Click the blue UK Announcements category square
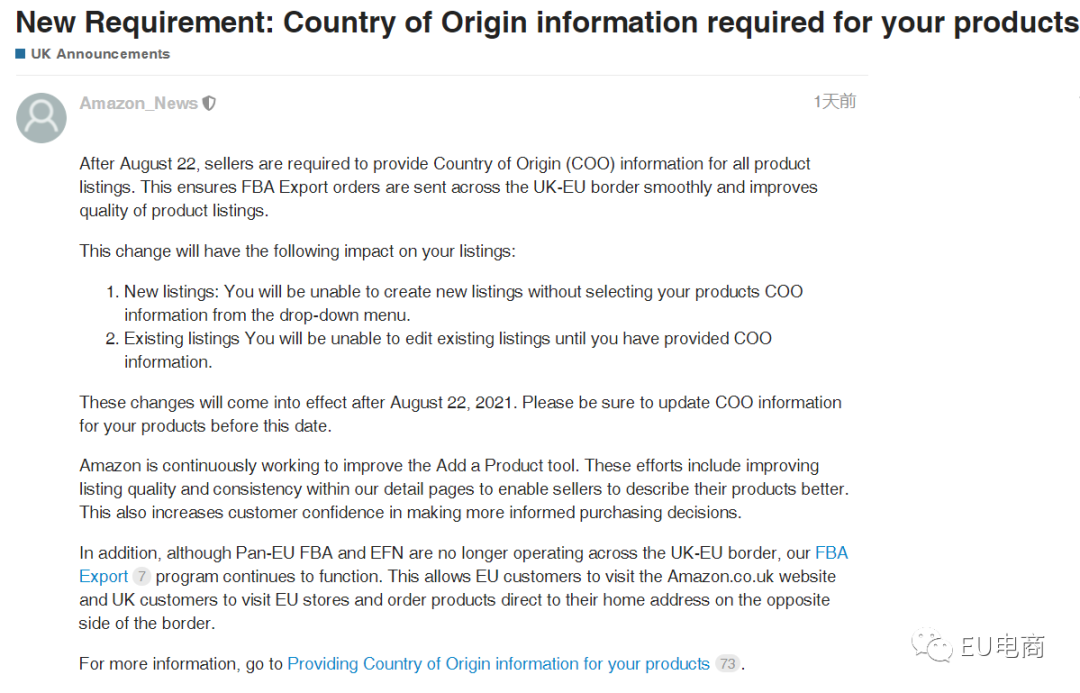1080x693 pixels. (x=20, y=54)
